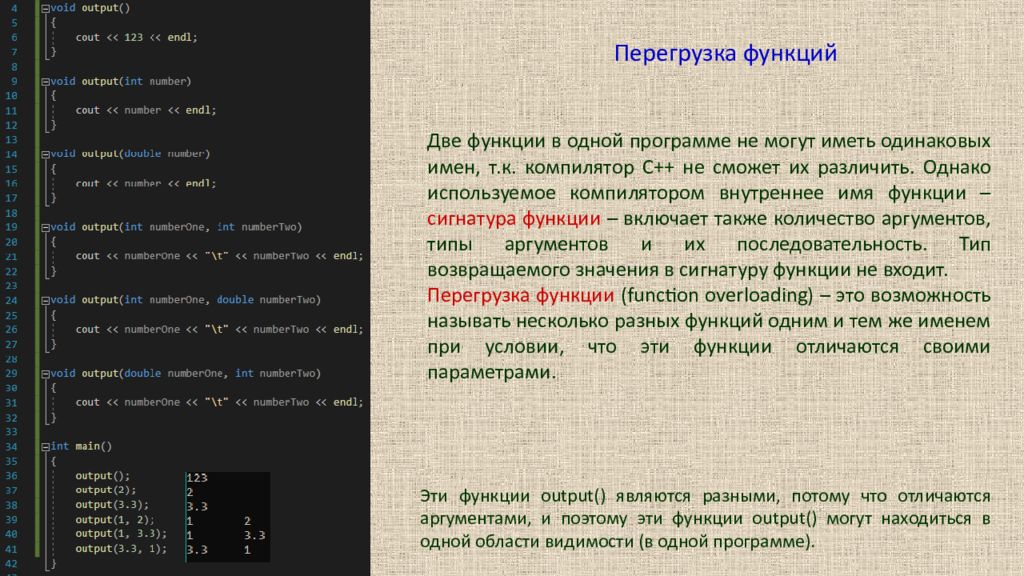Collapse output(int numberOne, double numberTwo) block
This screenshot has width=1024, height=576.
point(45,300)
